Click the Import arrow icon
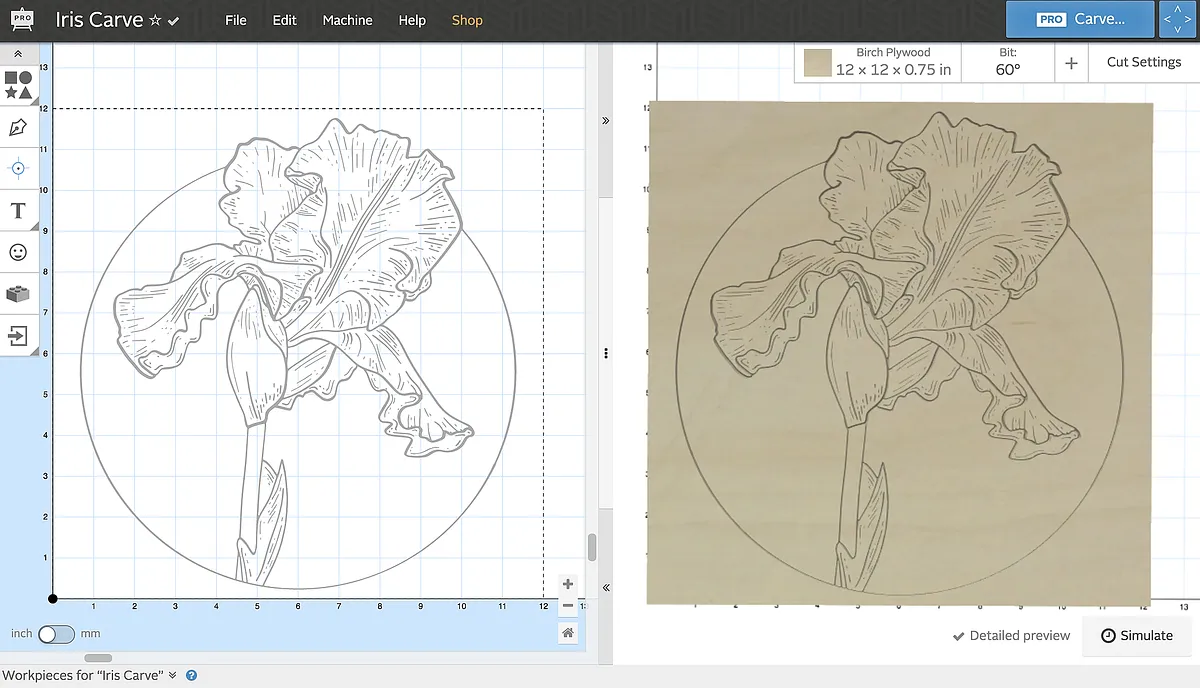Image resolution: width=1200 pixels, height=688 pixels. (18, 335)
